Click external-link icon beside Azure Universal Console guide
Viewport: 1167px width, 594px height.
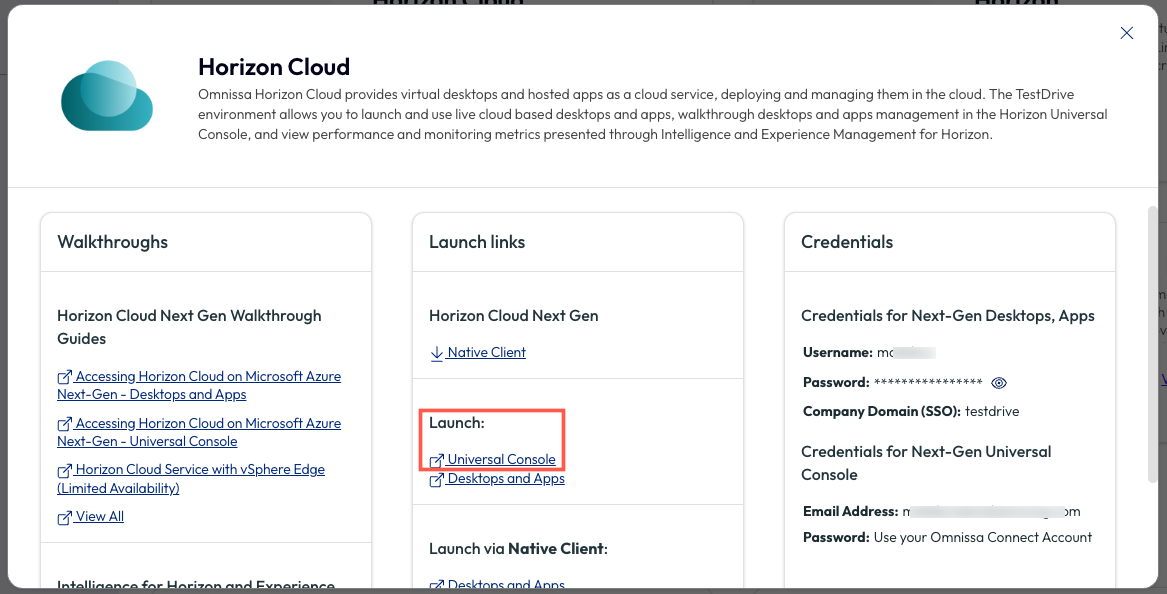tap(64, 425)
